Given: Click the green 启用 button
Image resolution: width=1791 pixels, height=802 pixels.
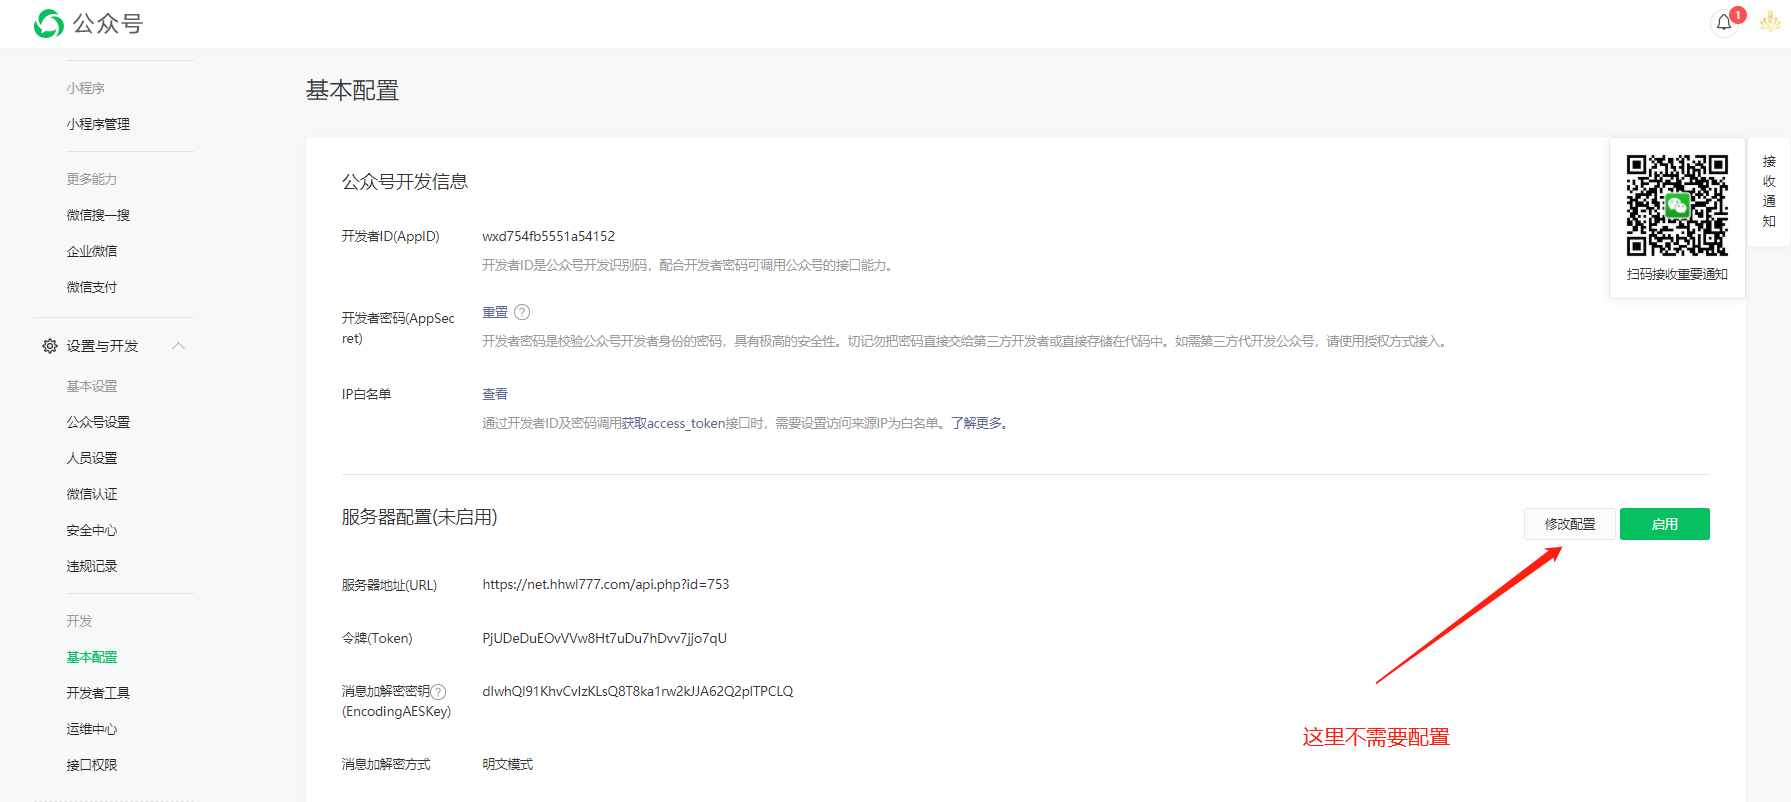Looking at the screenshot, I should point(1665,524).
